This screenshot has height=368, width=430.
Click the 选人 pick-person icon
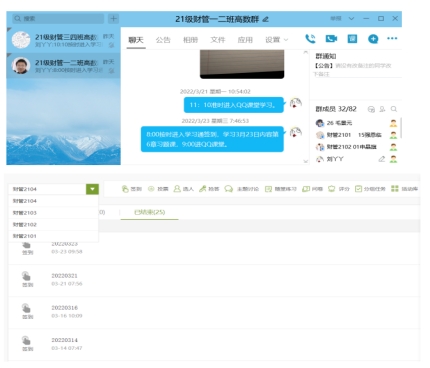177,189
